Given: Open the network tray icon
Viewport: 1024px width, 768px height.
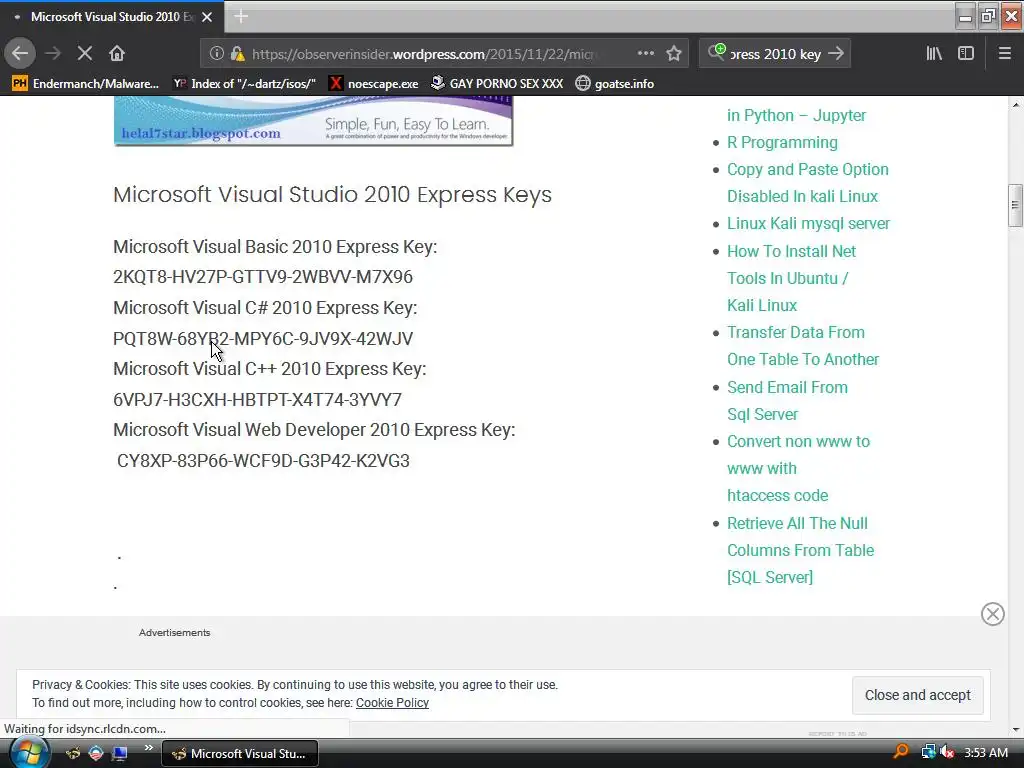Looking at the screenshot, I should 928,752.
